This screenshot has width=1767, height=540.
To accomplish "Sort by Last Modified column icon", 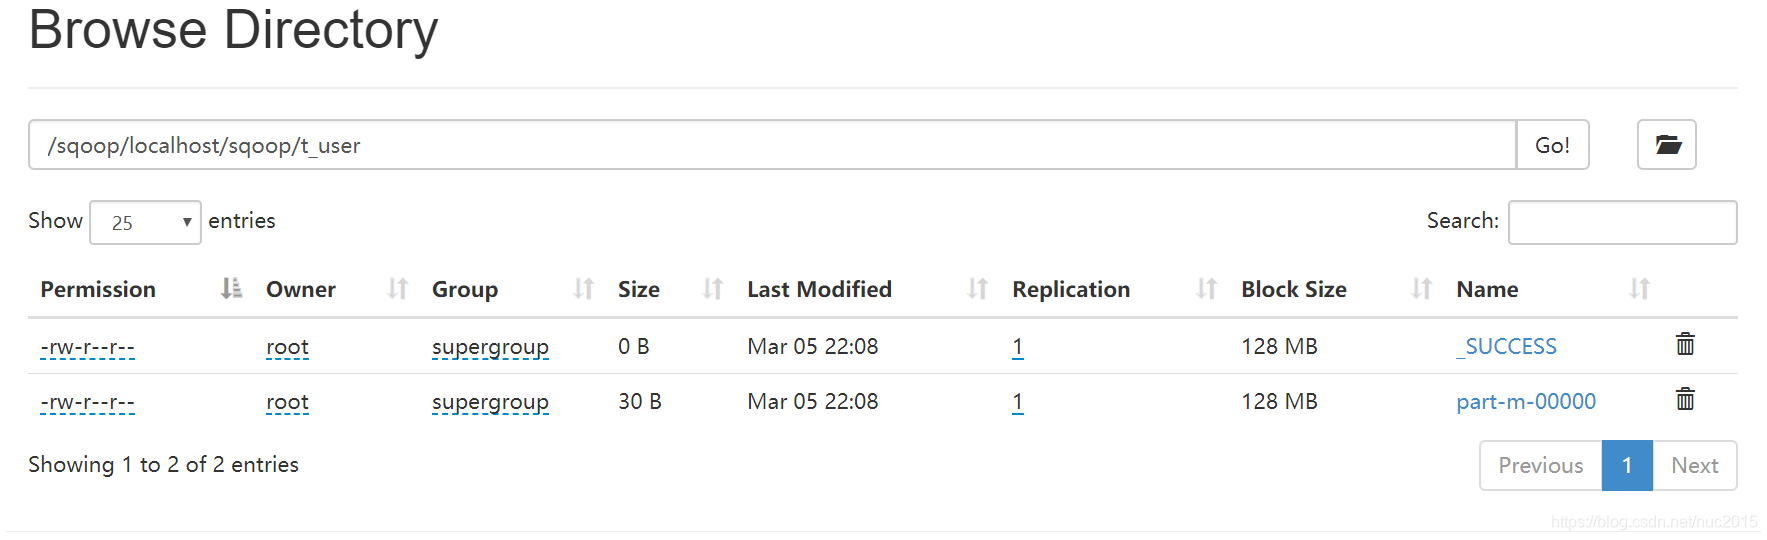I will coord(978,289).
